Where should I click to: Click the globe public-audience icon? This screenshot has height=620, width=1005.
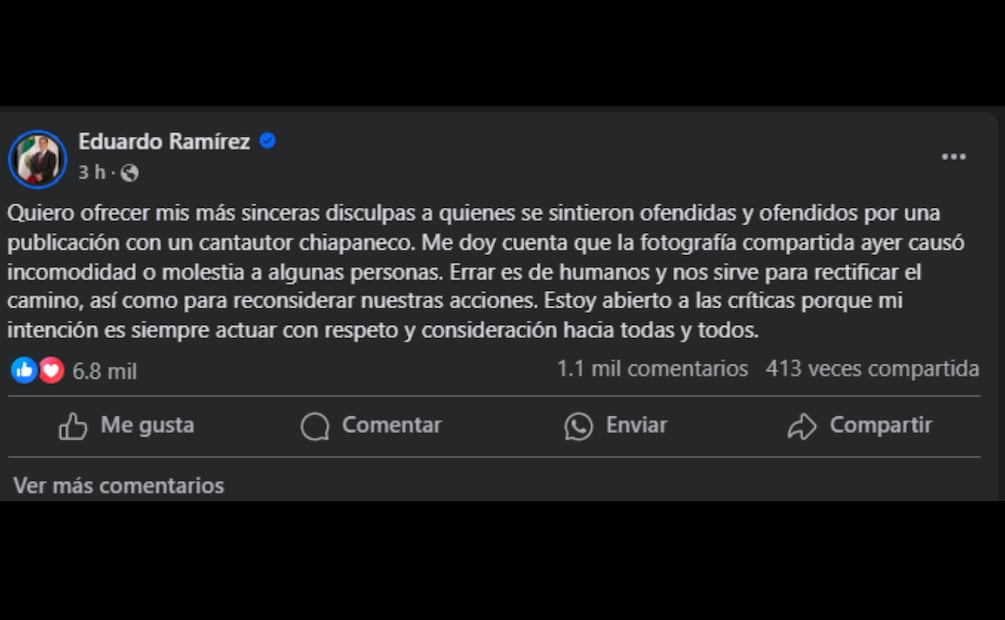(x=129, y=173)
